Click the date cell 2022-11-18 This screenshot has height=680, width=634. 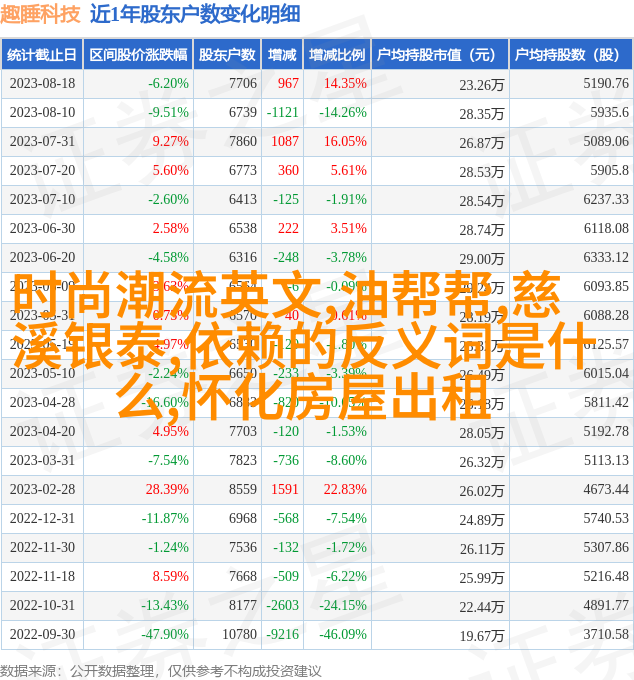(x=42, y=577)
